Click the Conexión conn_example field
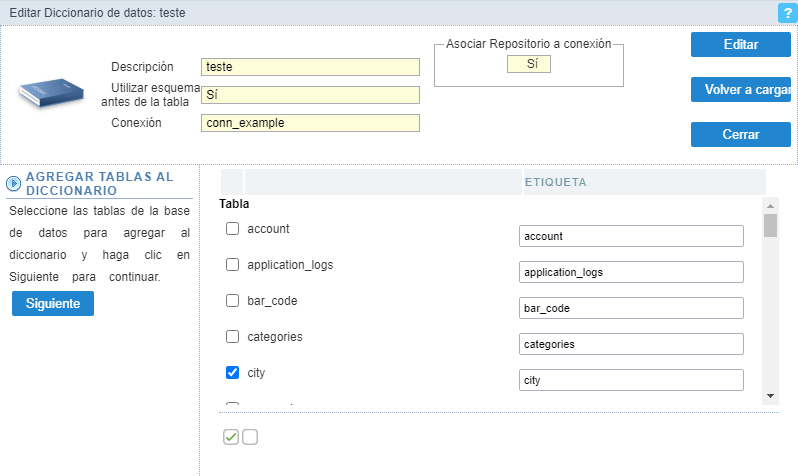Viewport: 798px width, 476px height. pos(310,123)
